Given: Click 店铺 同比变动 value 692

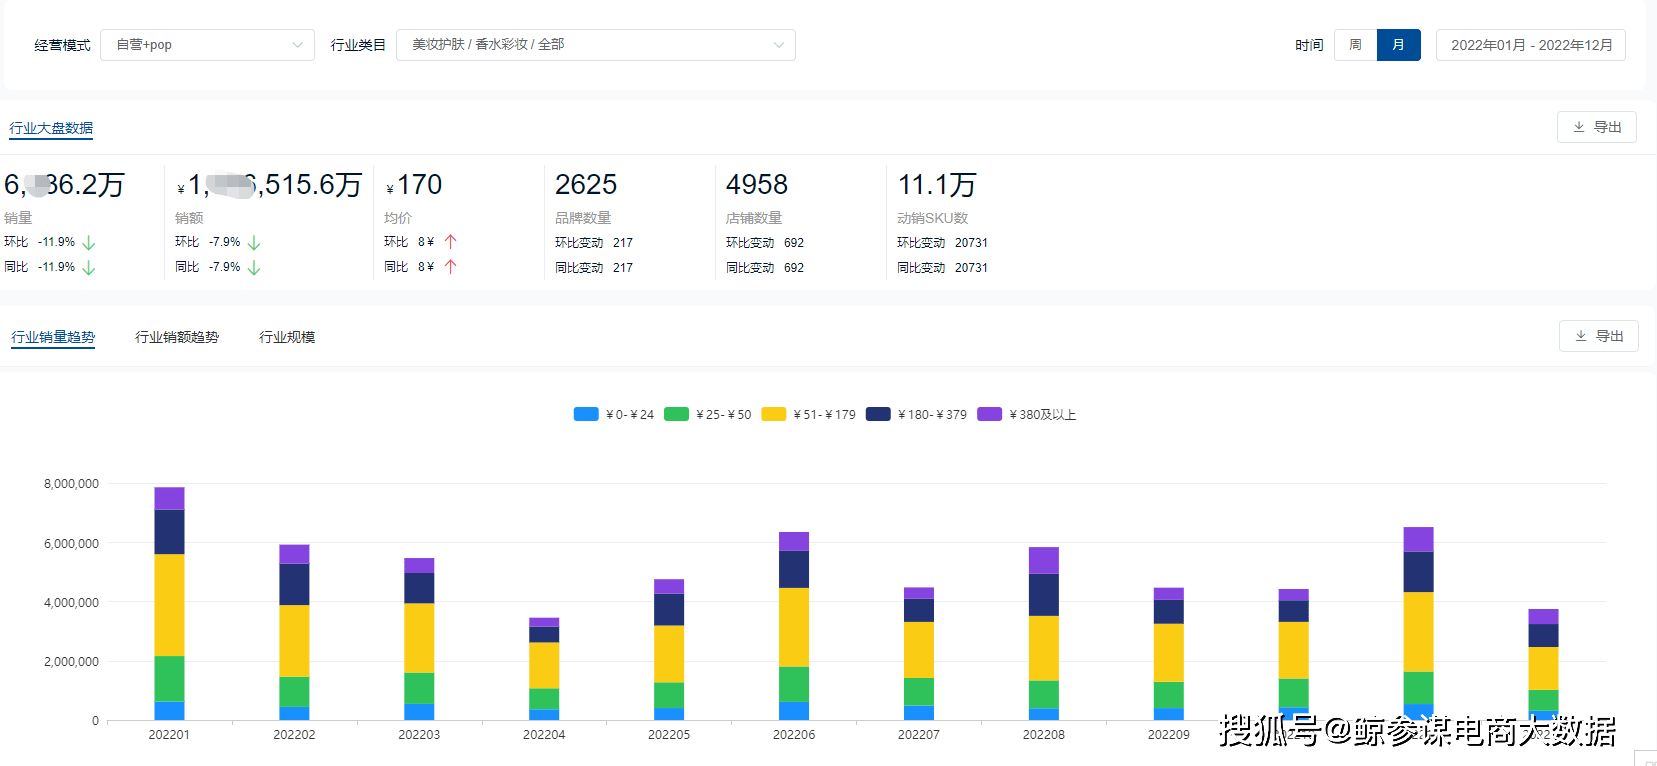Looking at the screenshot, I should pyautogui.click(x=794, y=268).
